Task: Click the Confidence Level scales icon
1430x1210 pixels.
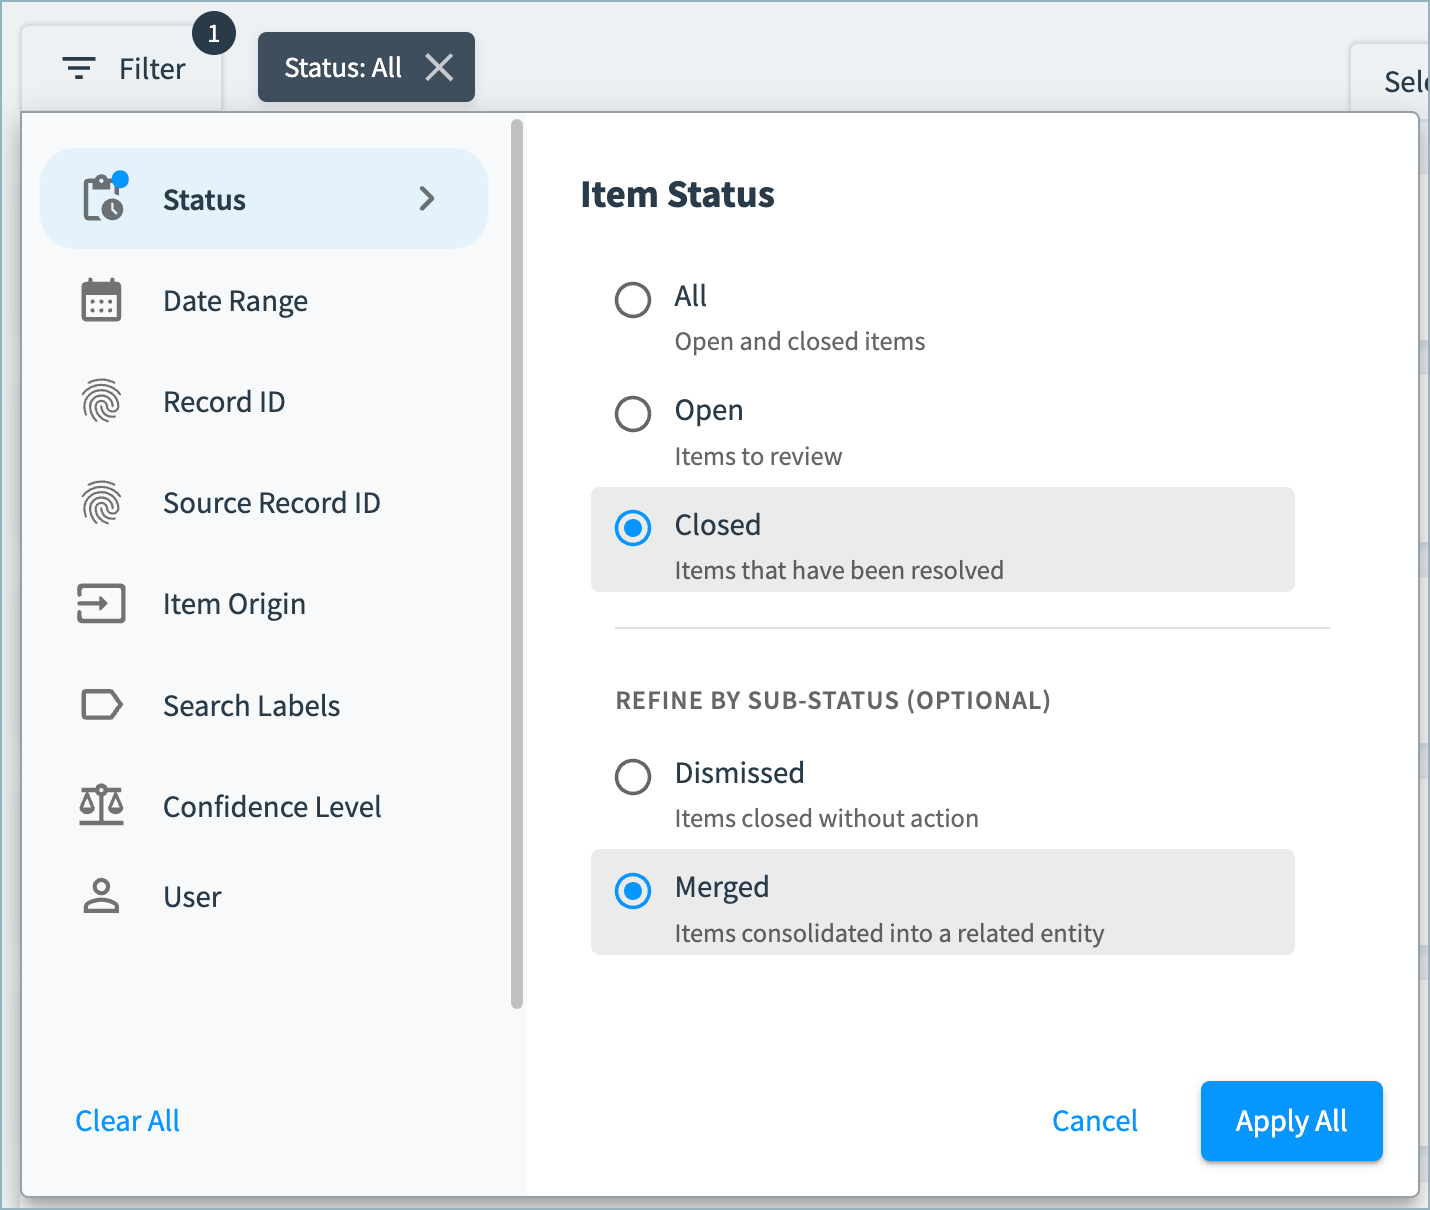Action: tap(101, 805)
